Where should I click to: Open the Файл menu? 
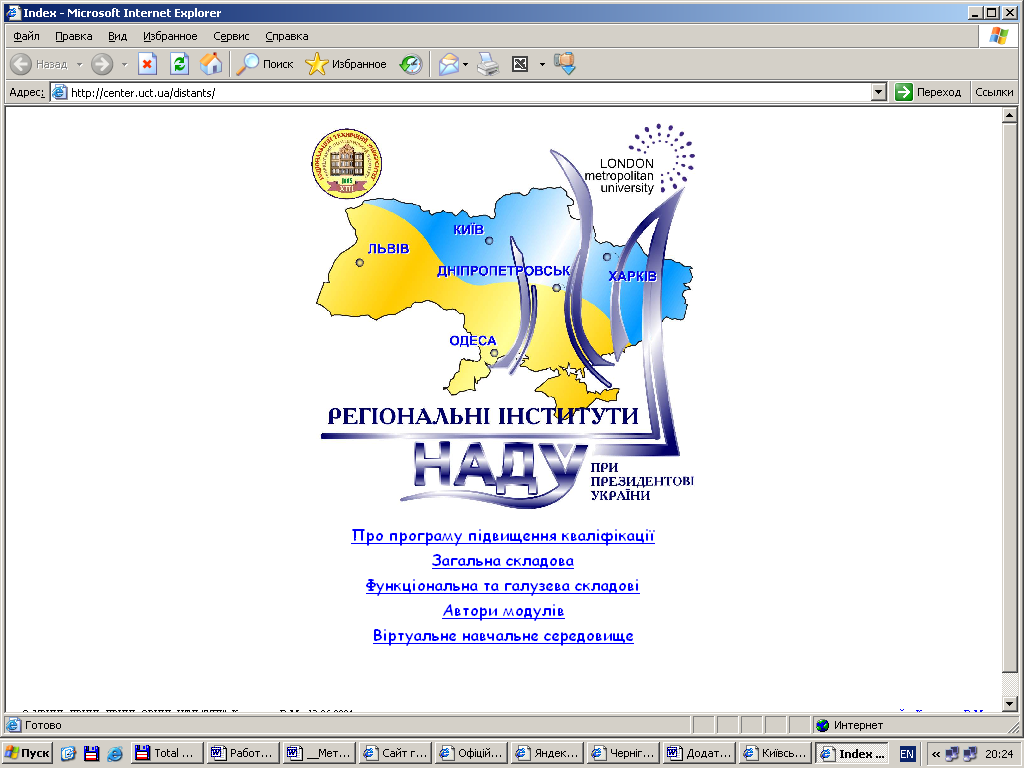coord(26,36)
